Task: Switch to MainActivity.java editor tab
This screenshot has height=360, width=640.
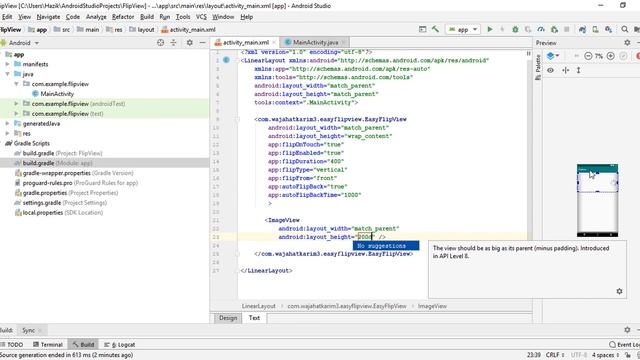Action: [x=315, y=42]
